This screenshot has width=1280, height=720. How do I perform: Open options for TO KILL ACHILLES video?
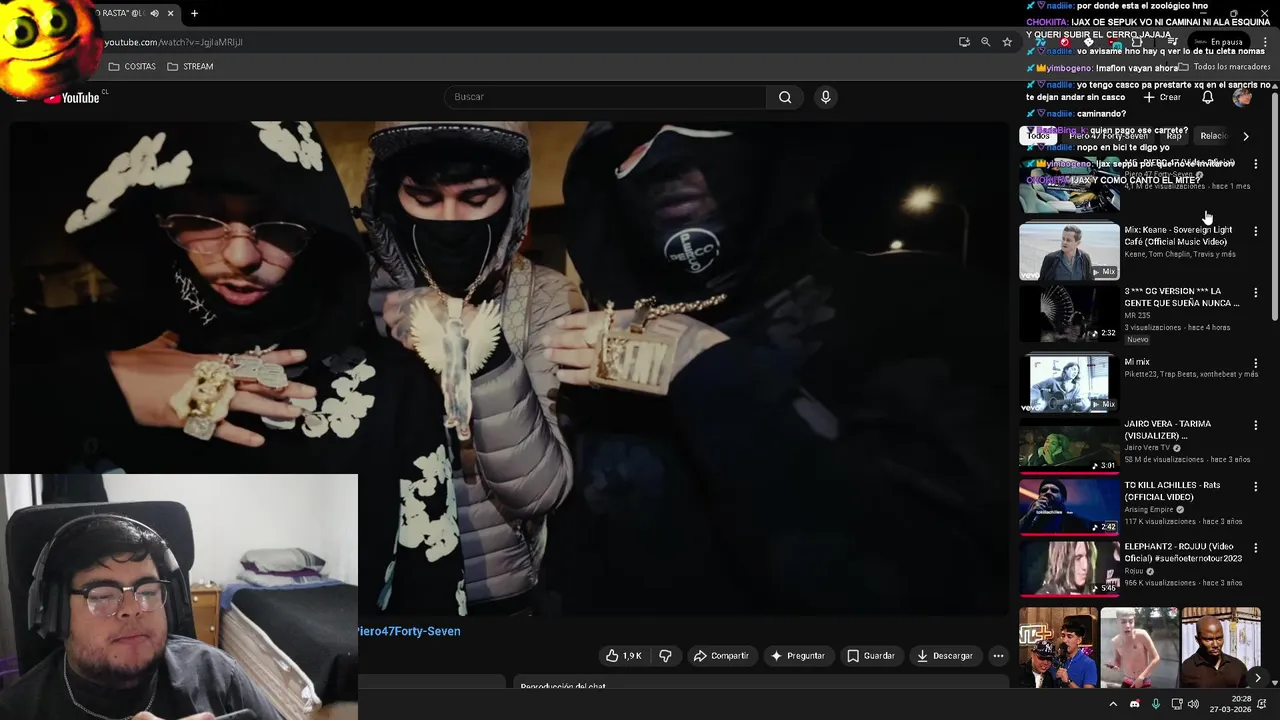click(x=1256, y=487)
